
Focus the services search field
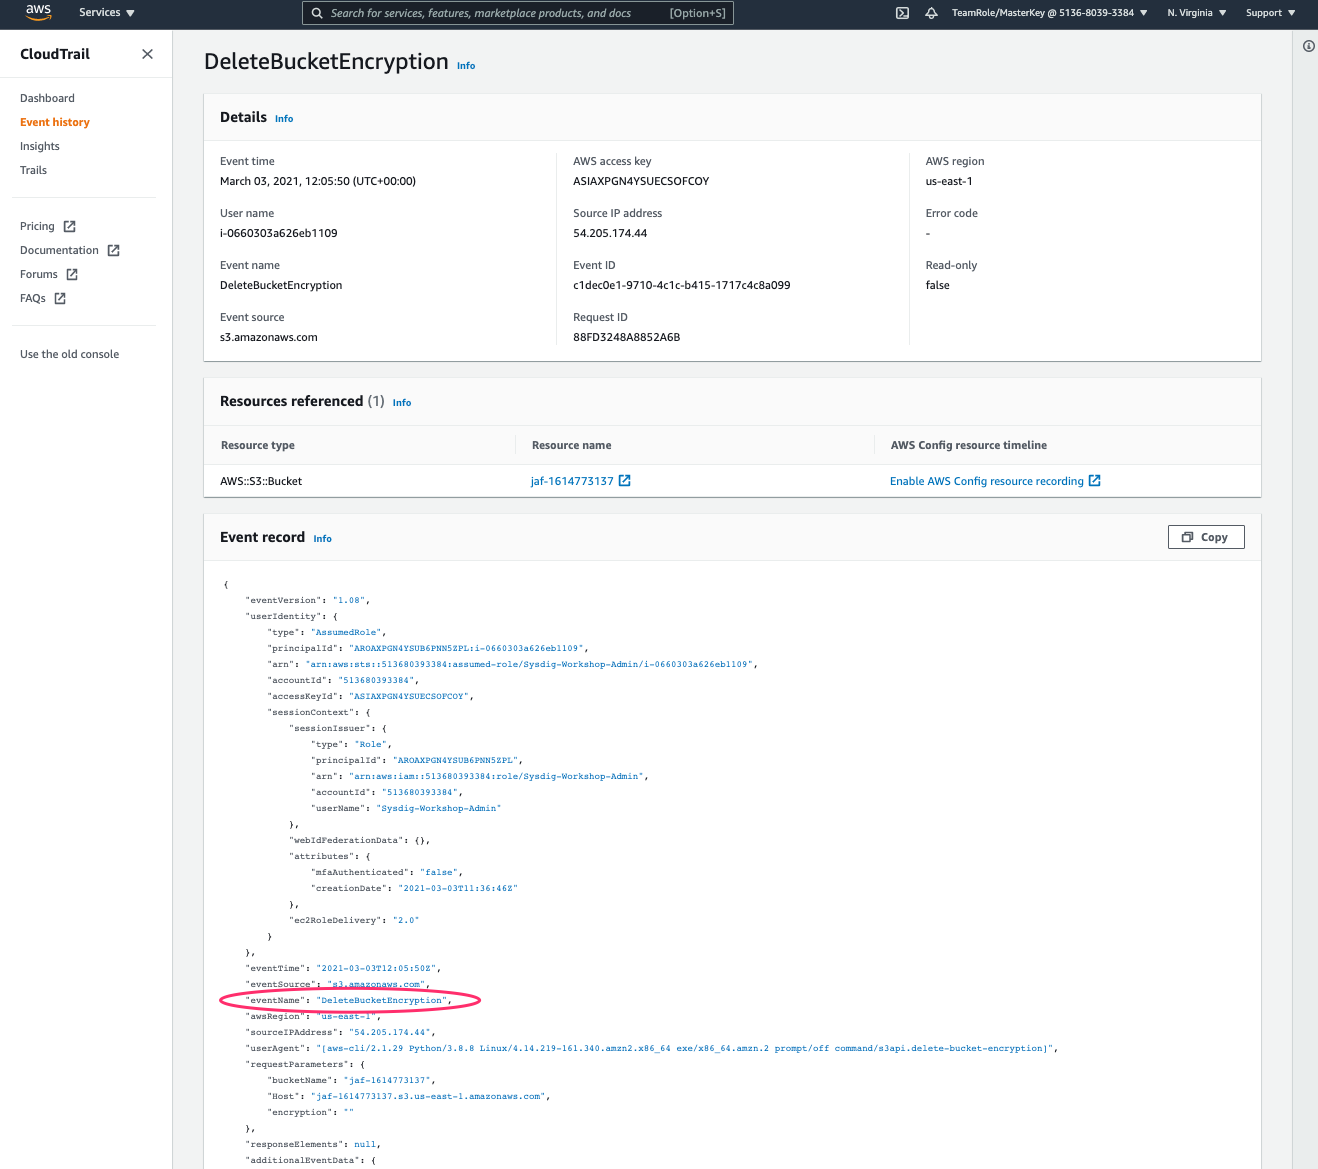point(518,13)
